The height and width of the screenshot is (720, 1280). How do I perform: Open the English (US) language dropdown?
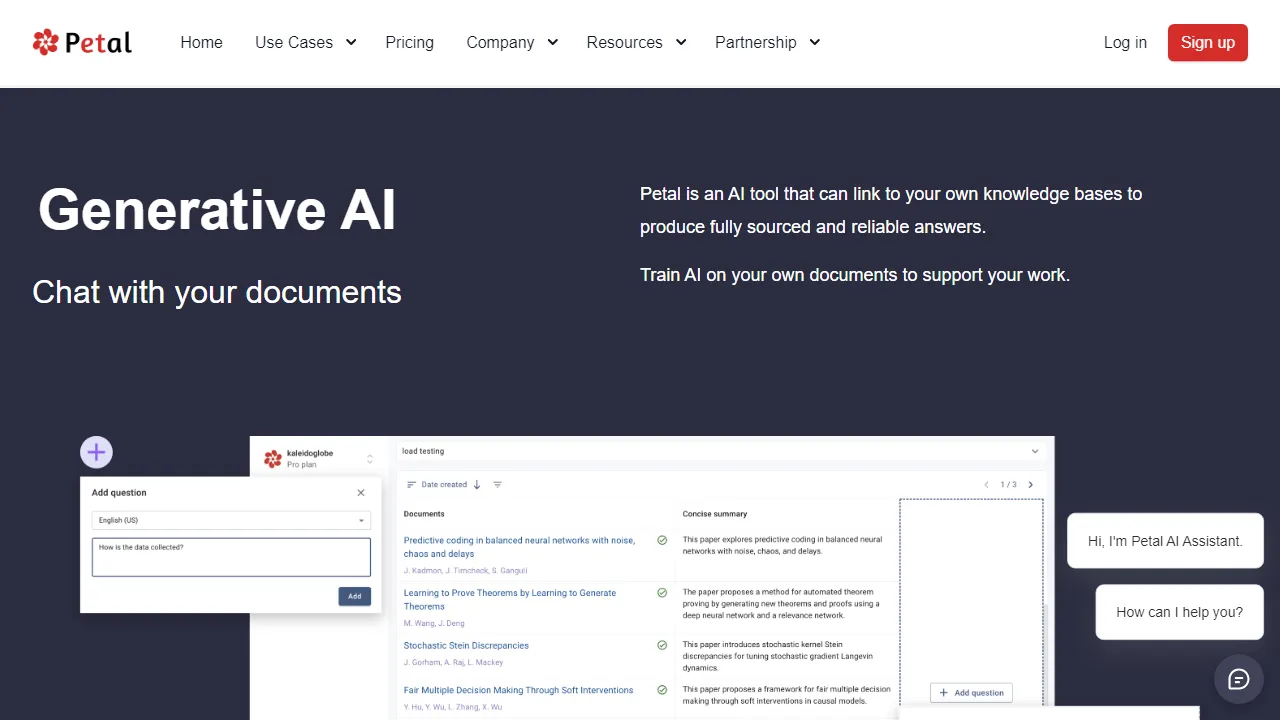click(231, 520)
